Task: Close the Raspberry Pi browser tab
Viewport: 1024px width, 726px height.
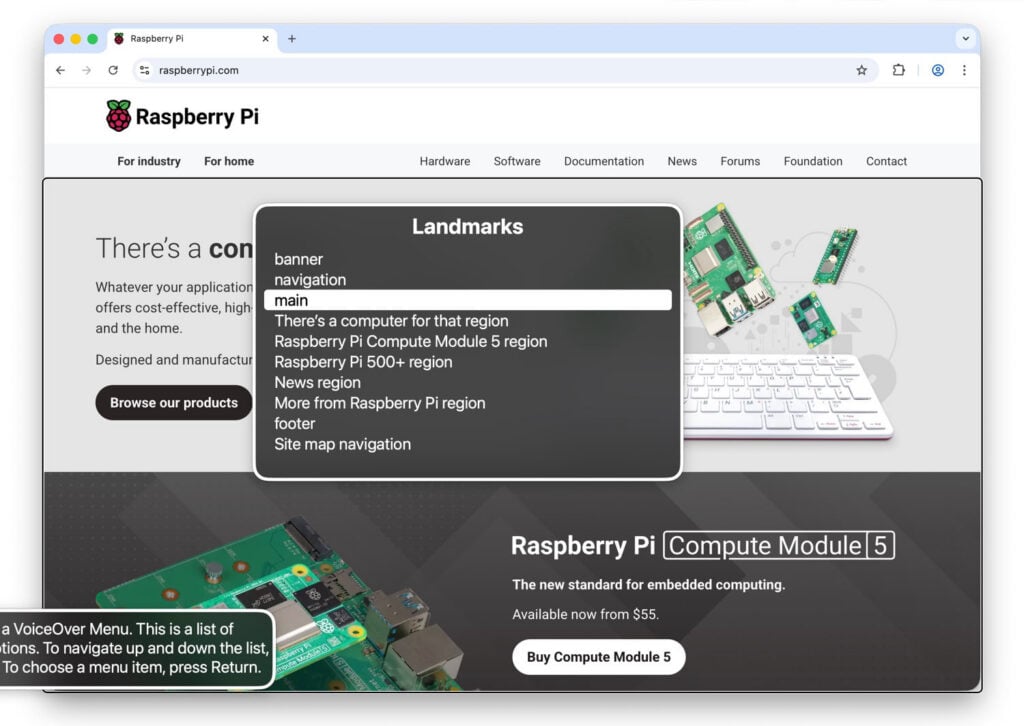Action: [x=266, y=39]
